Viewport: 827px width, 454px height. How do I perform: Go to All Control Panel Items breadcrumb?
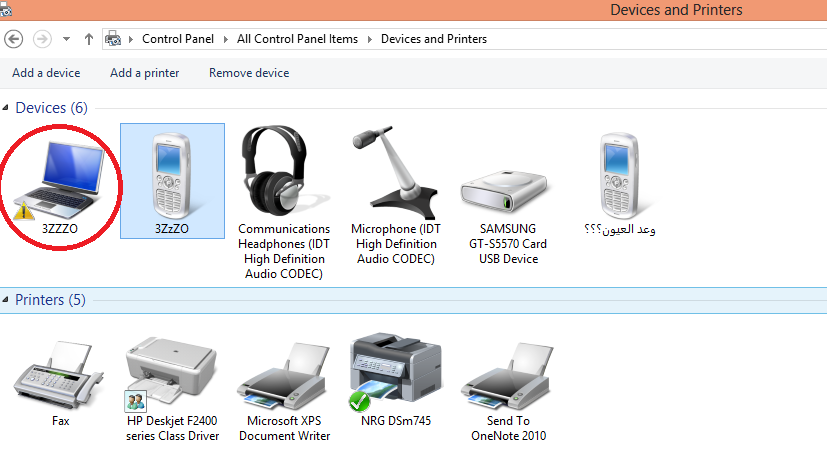click(297, 39)
